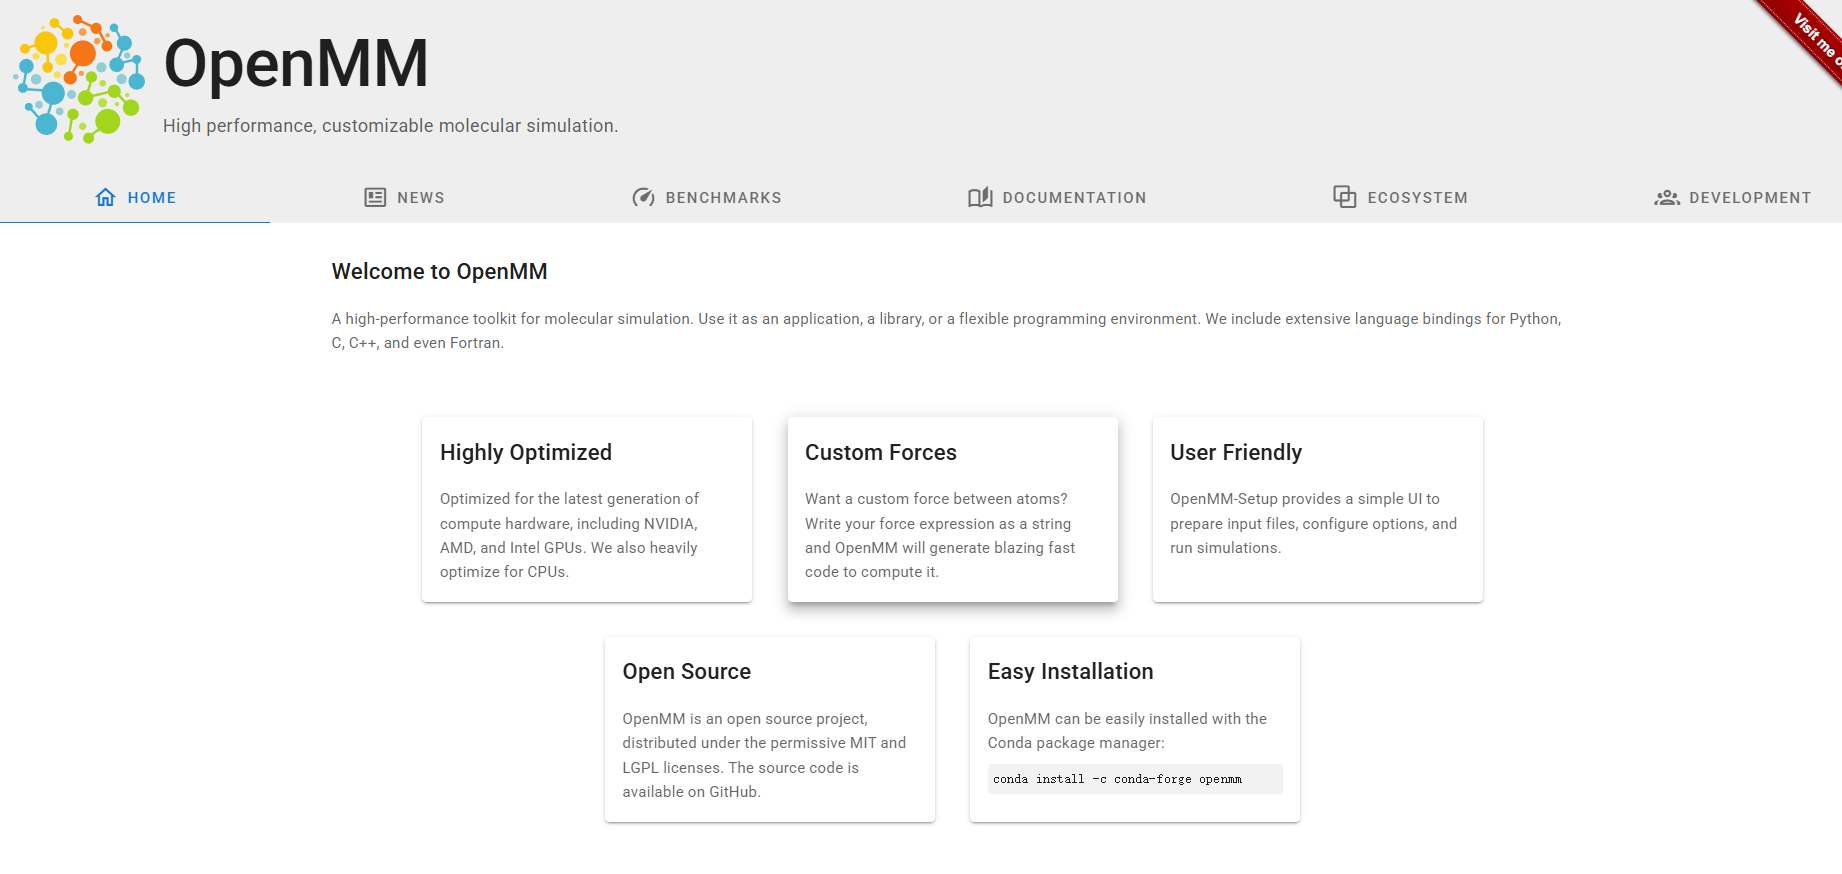Select the Custom Forces card
Image resolution: width=1842 pixels, height=874 pixels.
(x=952, y=509)
